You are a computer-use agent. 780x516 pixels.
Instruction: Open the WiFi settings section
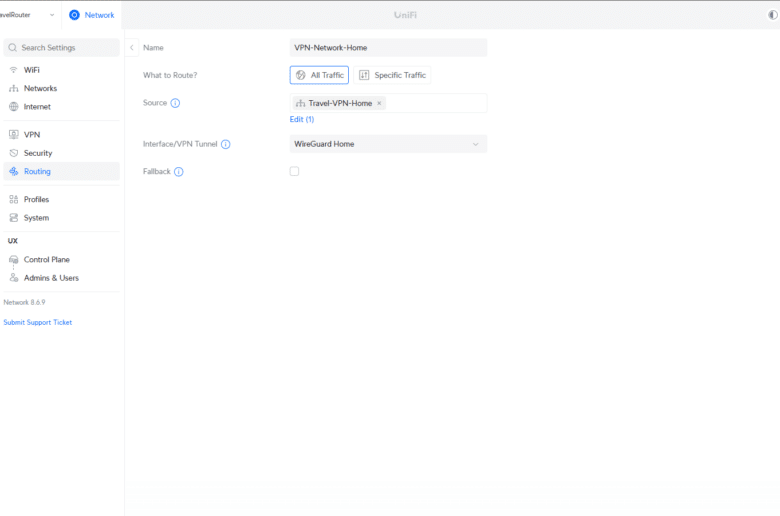coord(61,70)
